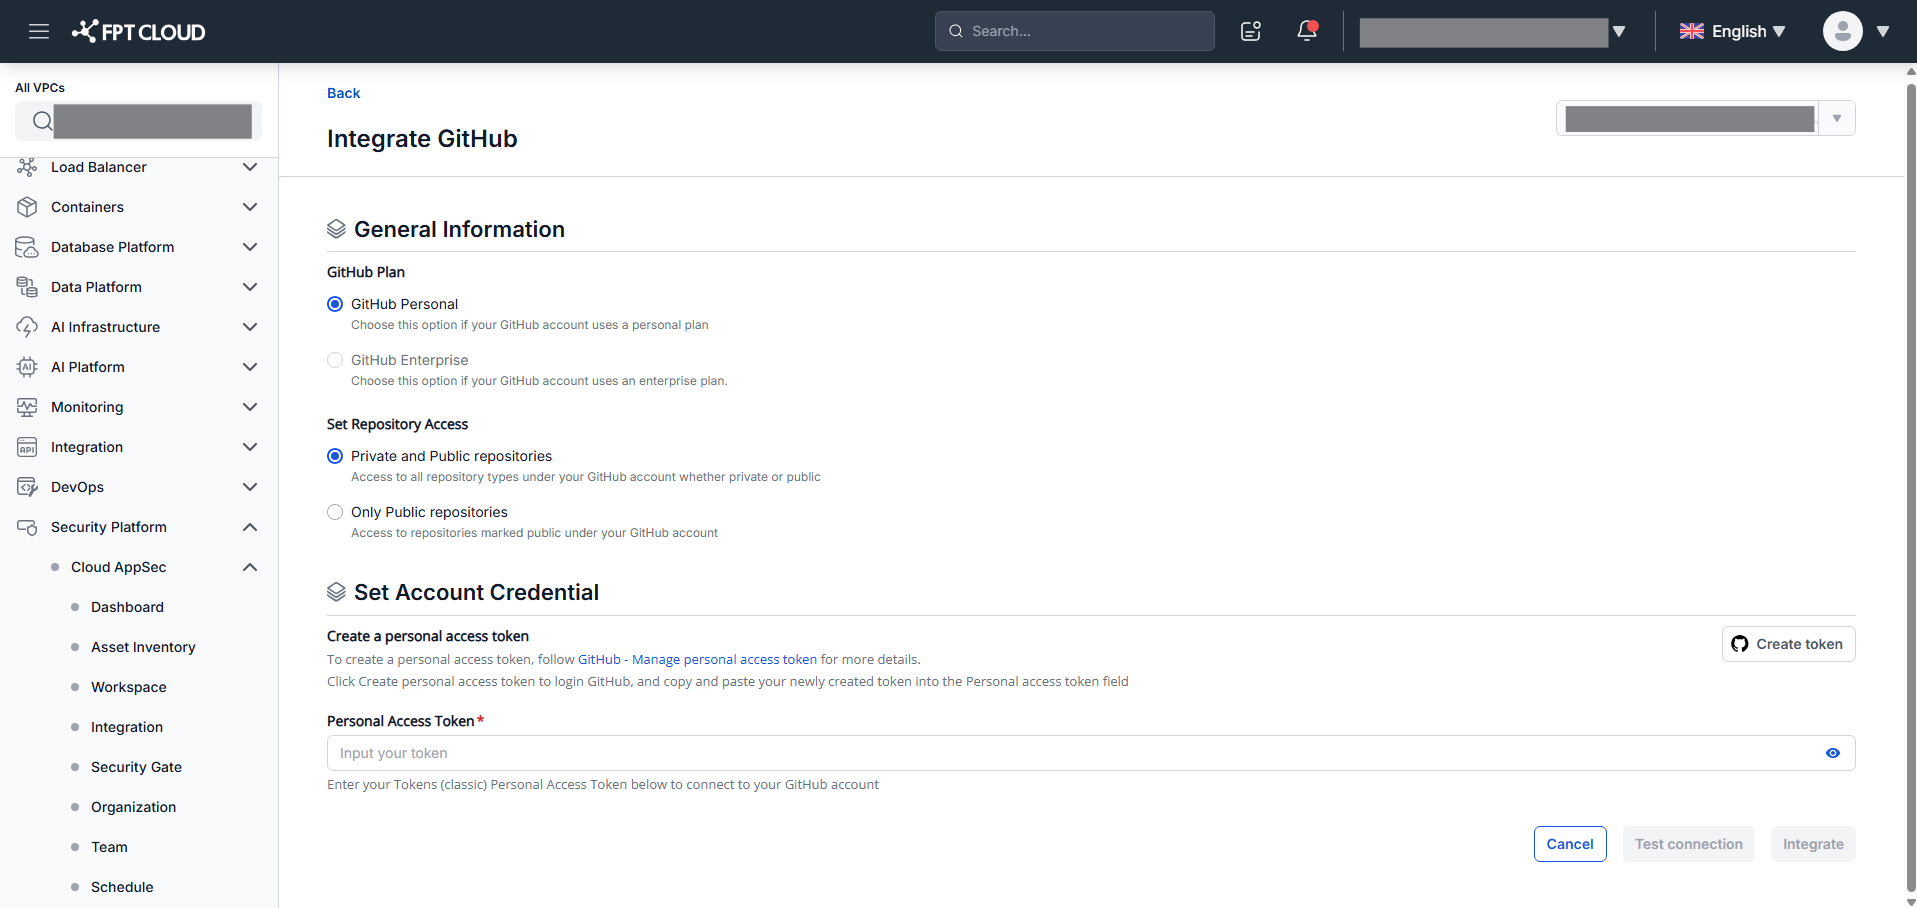Image resolution: width=1917 pixels, height=908 pixels.
Task: Click the Set Account Credential layers icon
Action: [337, 592]
